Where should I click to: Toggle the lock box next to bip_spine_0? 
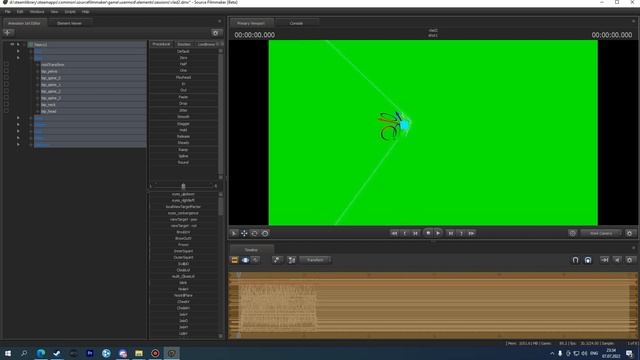[x=6, y=78]
